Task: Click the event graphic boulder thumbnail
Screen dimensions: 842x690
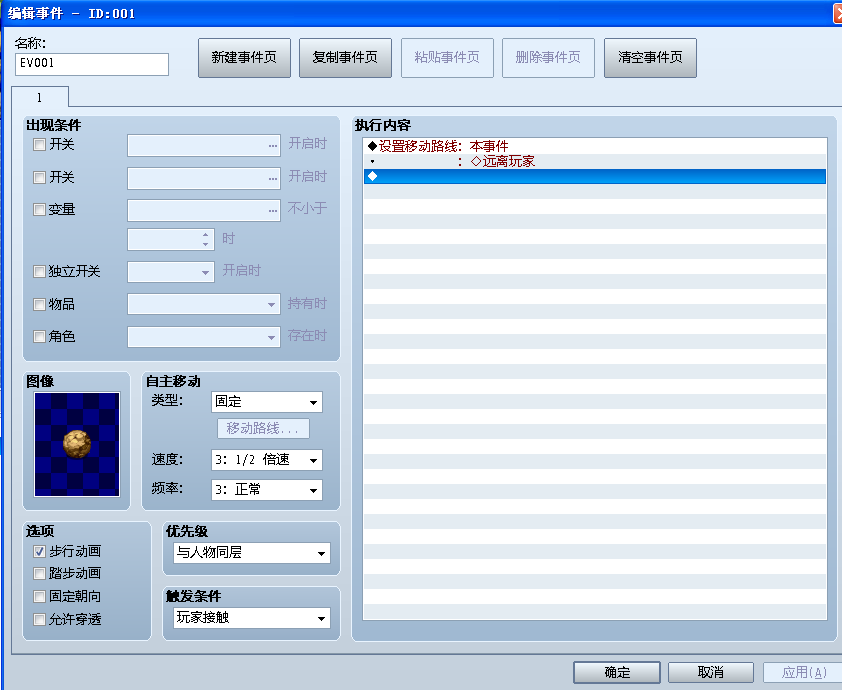Action: (x=77, y=444)
